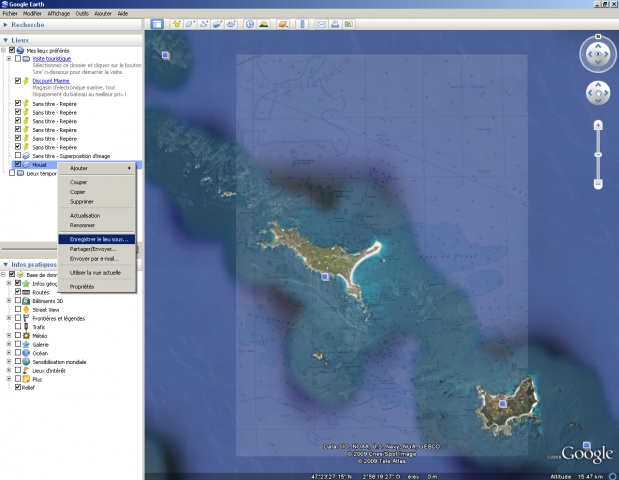Open the Affichage menu in menu bar
619x480 pixels.
(59, 13)
